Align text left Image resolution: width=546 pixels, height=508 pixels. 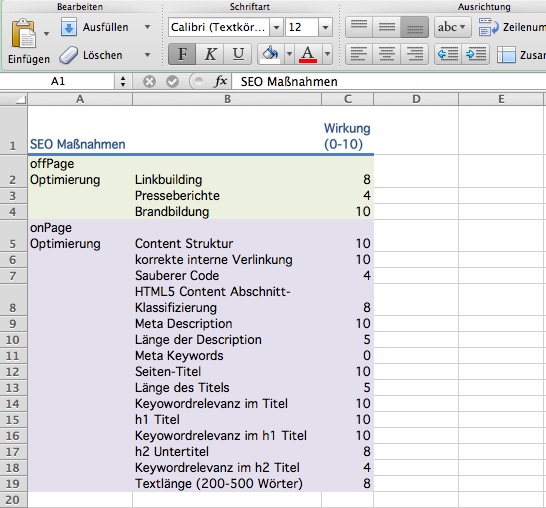click(x=359, y=54)
